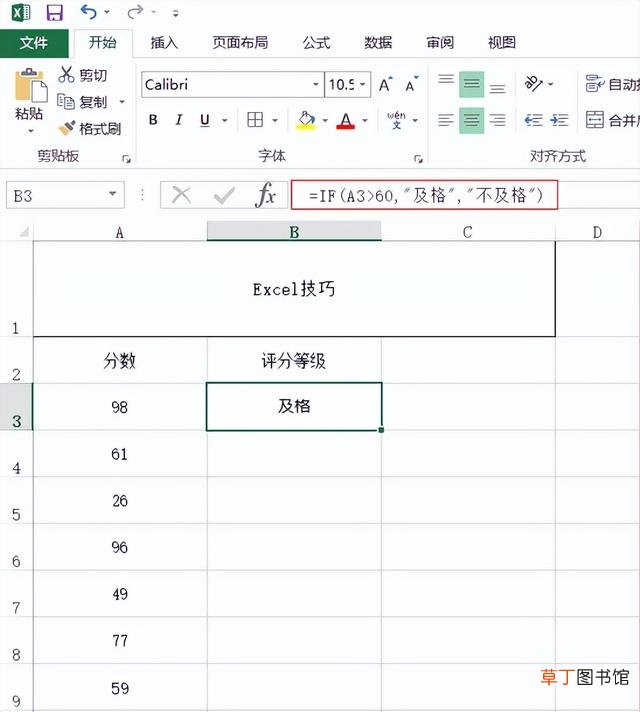The height and width of the screenshot is (712, 640).
Task: Click the wrap text 自动 button
Action: (x=612, y=84)
